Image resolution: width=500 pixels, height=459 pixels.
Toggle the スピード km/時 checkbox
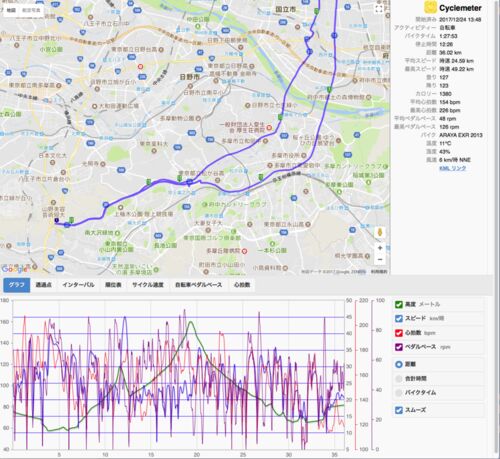399,318
